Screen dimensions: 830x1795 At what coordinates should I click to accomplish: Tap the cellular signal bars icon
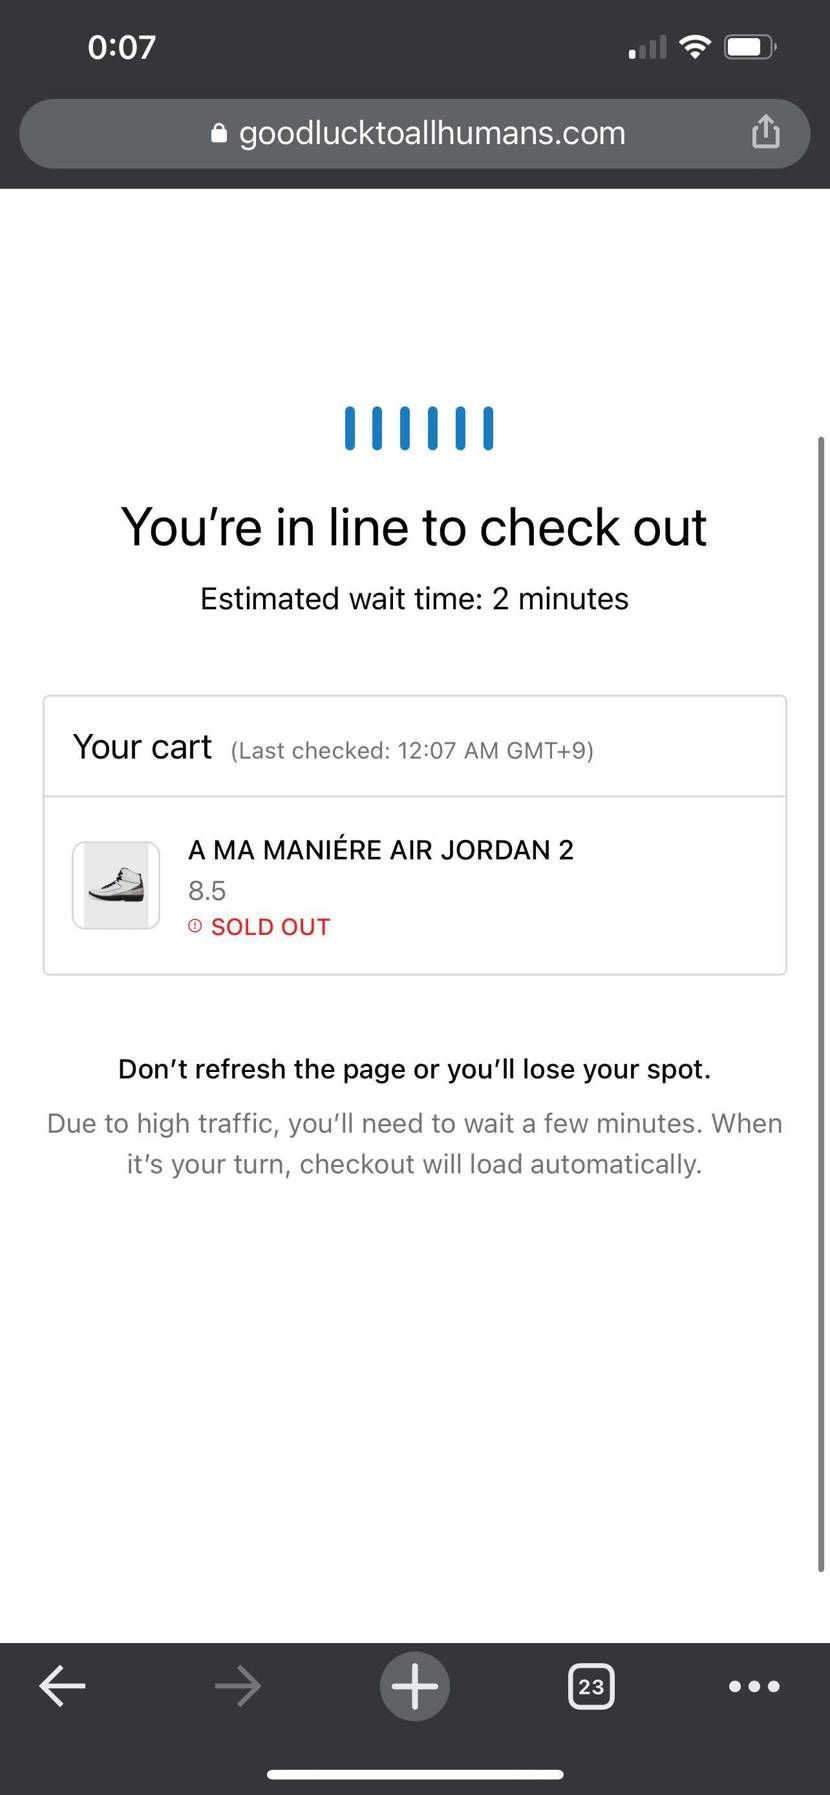[647, 47]
